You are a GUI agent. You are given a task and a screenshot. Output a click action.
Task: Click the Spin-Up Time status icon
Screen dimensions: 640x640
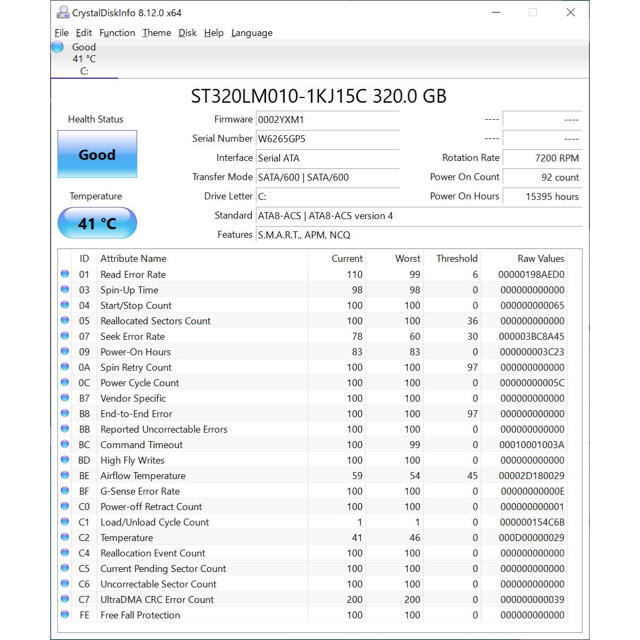[65, 289]
